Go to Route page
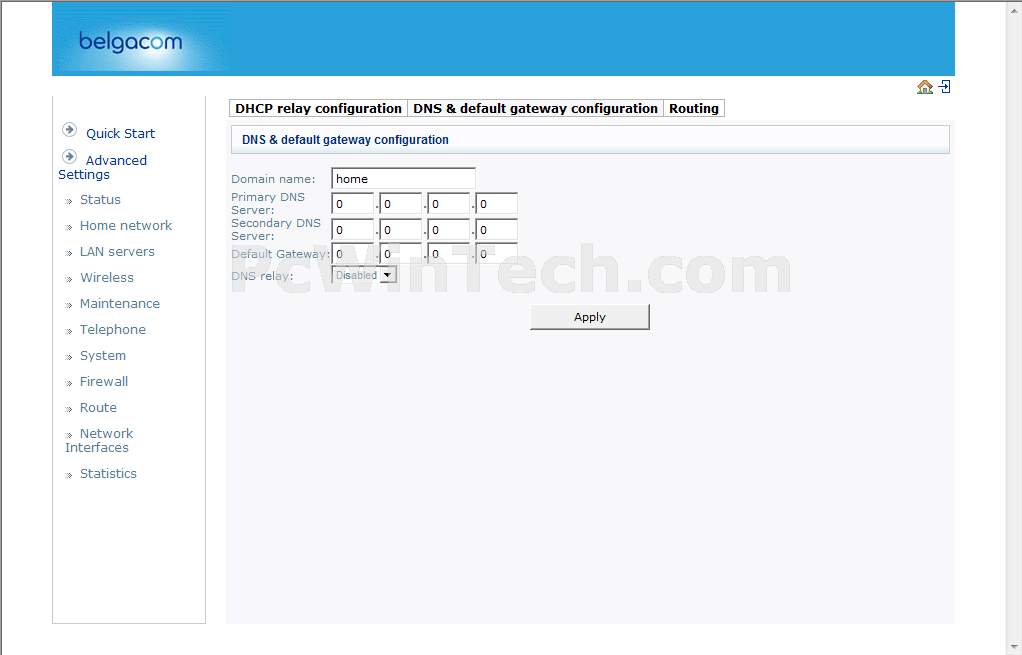The height and width of the screenshot is (655, 1022). coord(98,407)
